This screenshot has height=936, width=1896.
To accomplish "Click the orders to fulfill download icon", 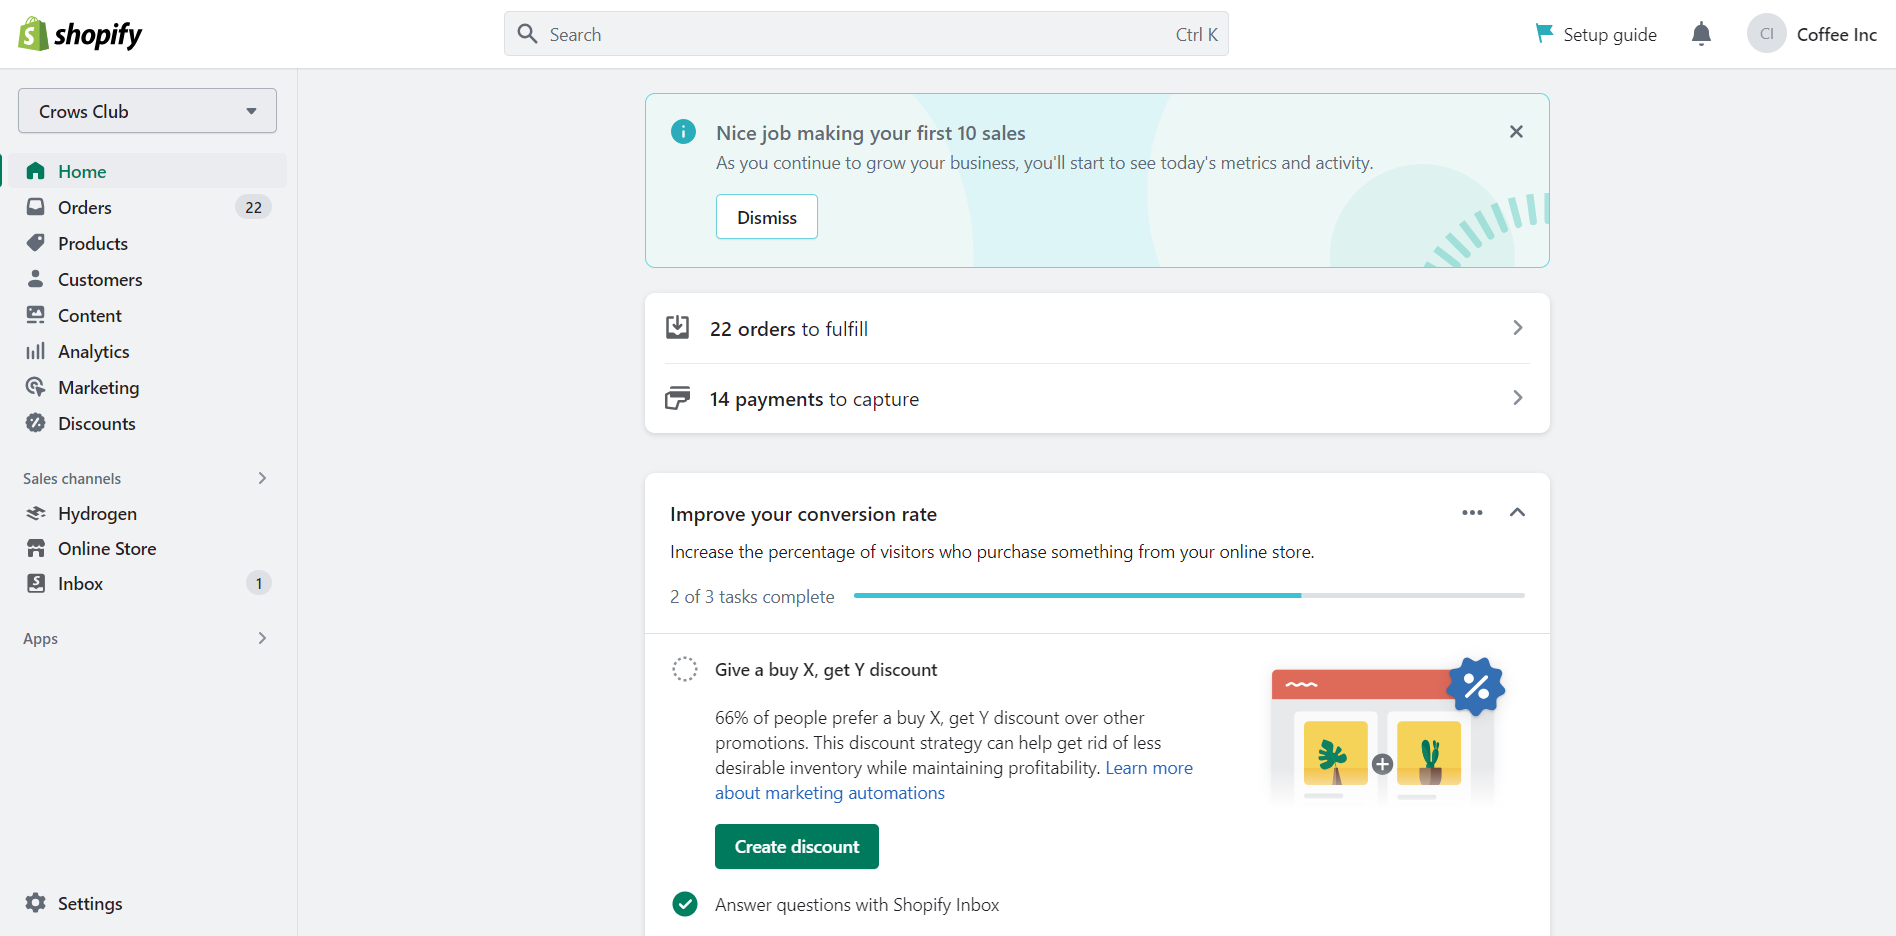I will point(677,327).
